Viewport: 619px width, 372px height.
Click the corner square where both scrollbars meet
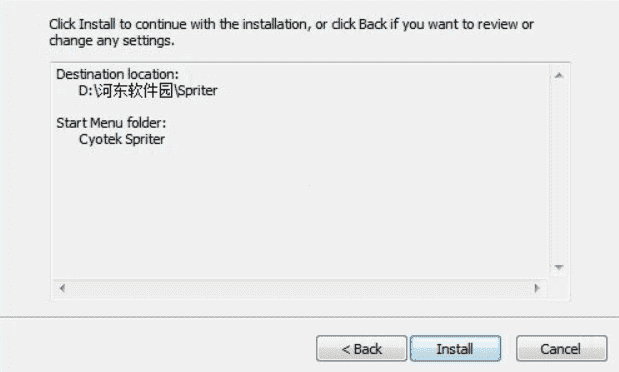(559, 288)
